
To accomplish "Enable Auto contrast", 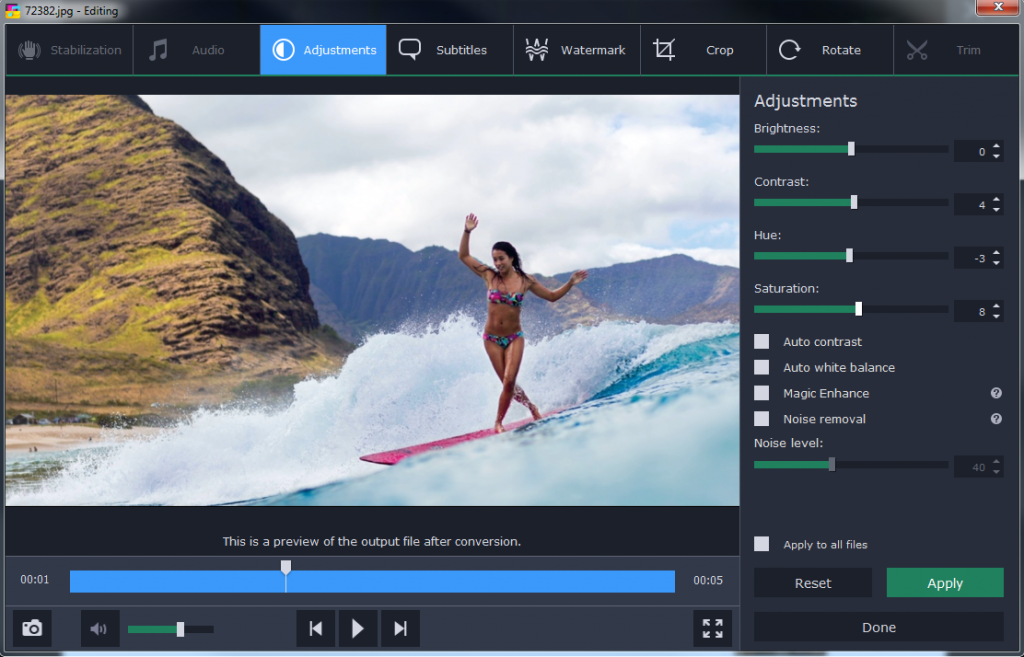I will [761, 341].
